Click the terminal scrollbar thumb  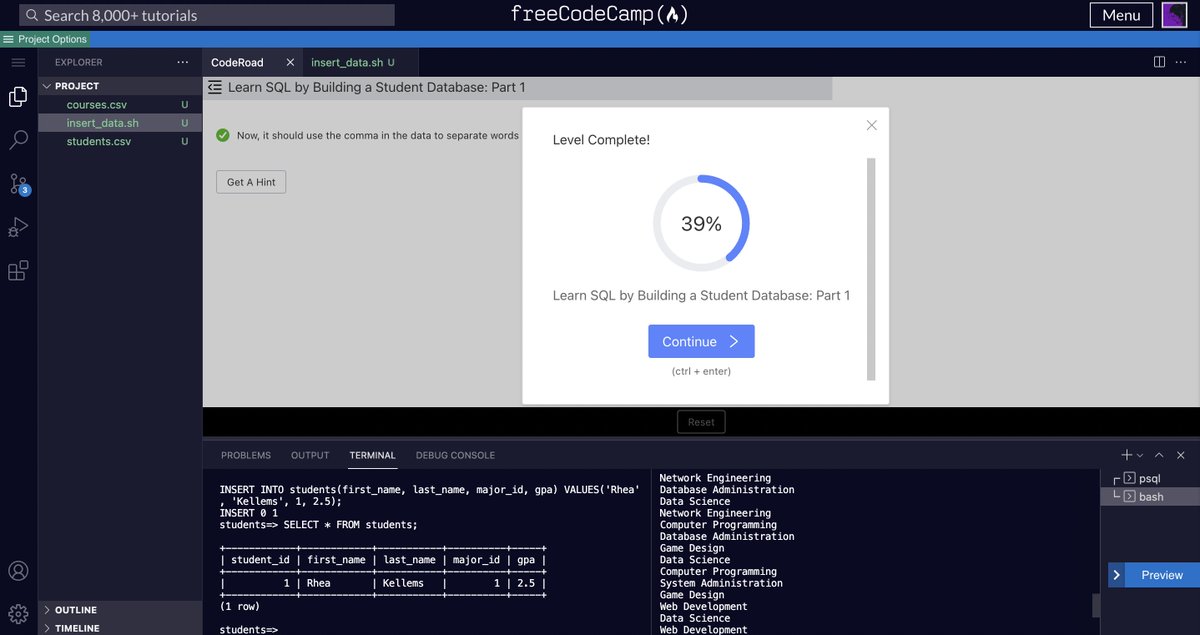point(1096,605)
